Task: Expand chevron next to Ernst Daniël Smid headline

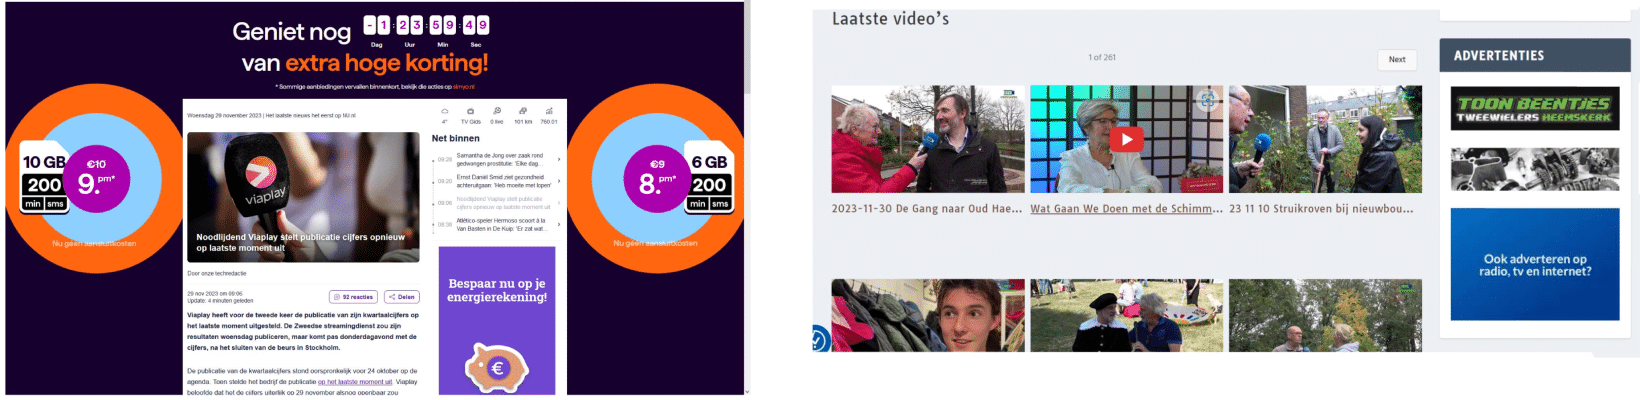Action: coord(559,181)
